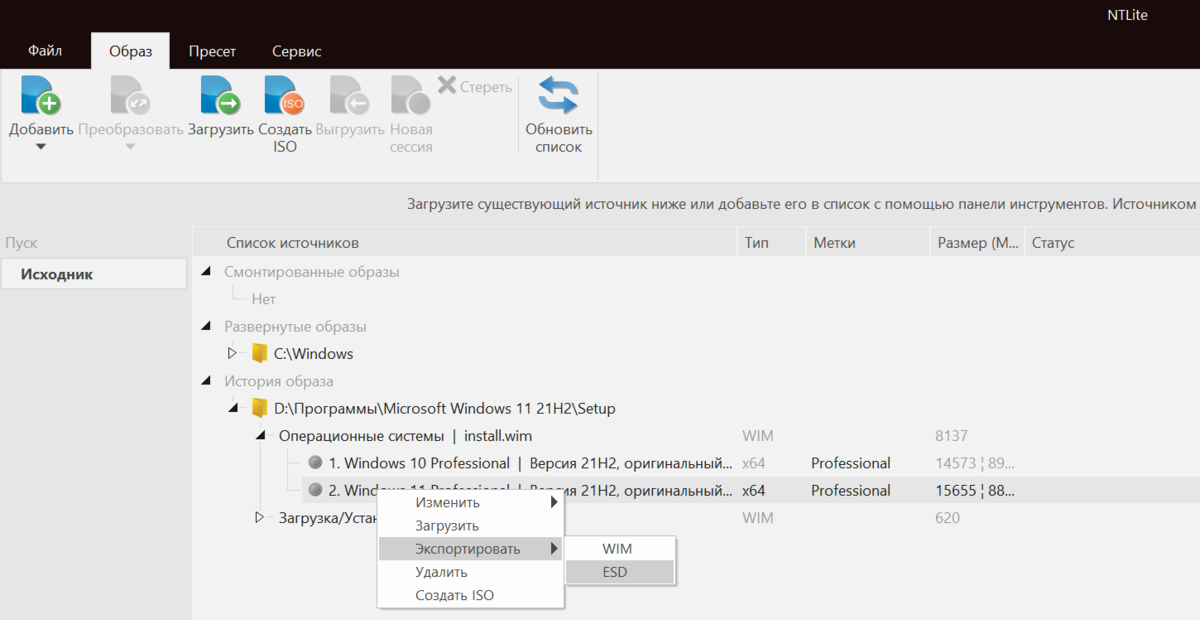Select Исходник in the left sidebar
1200x620 pixels.
(94, 274)
